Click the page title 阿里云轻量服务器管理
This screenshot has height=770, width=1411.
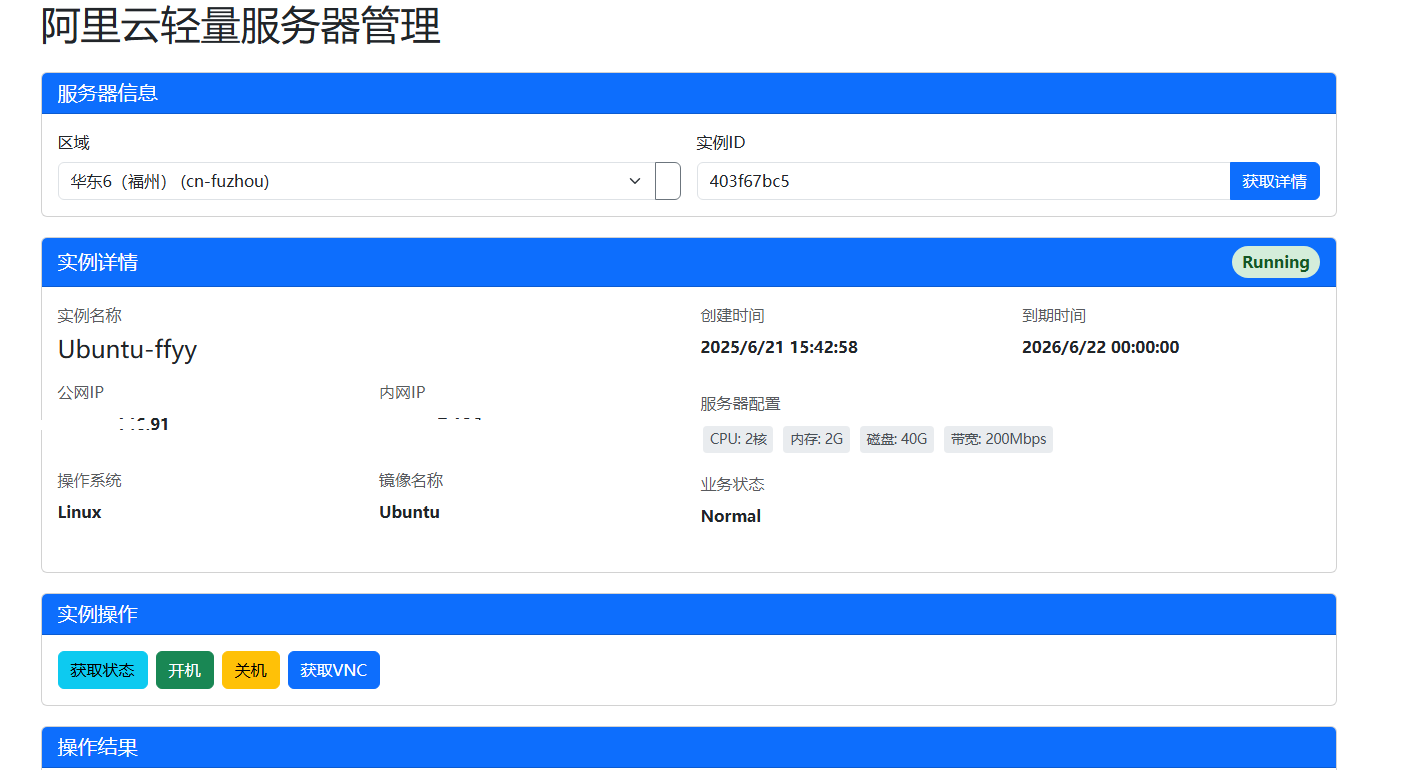(241, 25)
